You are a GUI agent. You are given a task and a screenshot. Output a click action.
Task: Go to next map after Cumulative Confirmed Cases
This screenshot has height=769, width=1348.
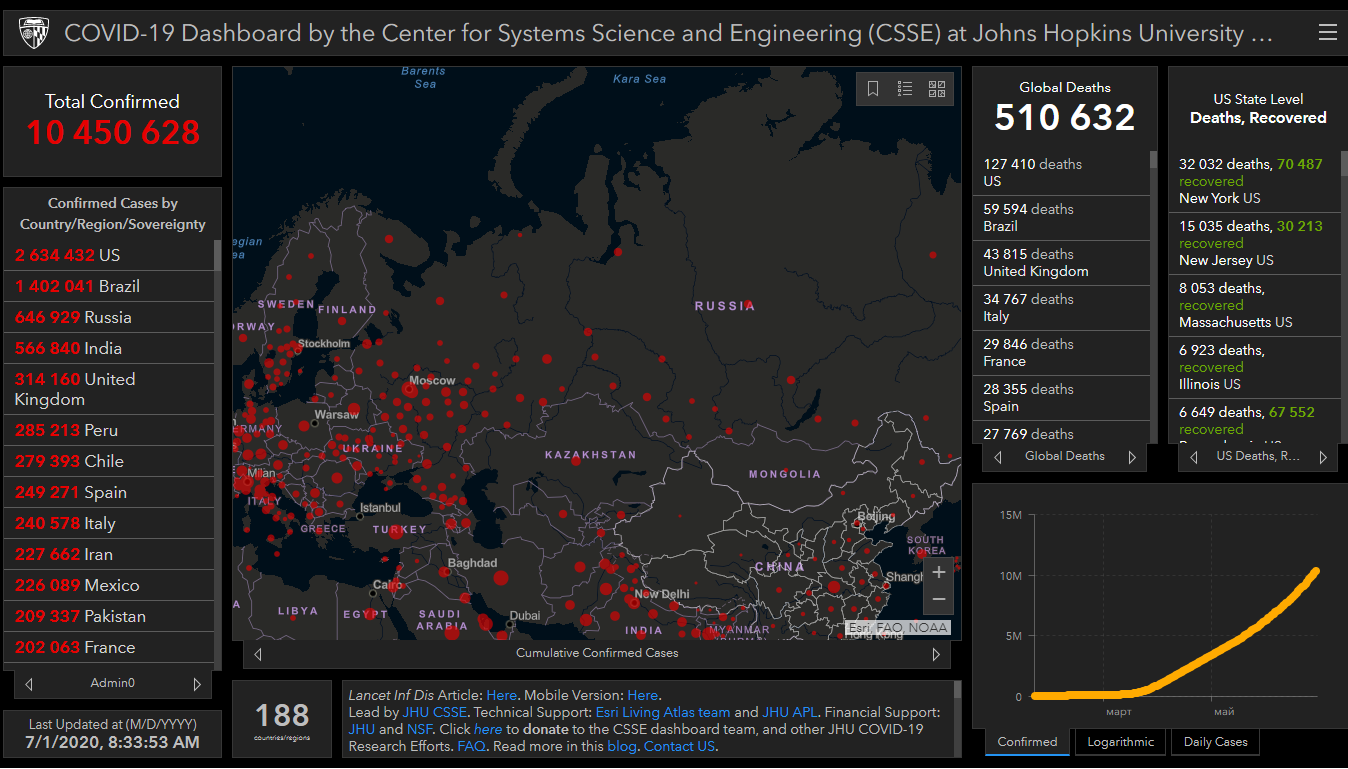pyautogui.click(x=936, y=654)
